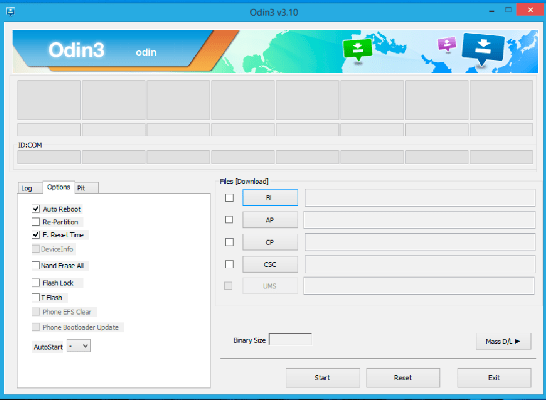Click the CSC file button
The height and width of the screenshot is (400, 546).
(270, 264)
